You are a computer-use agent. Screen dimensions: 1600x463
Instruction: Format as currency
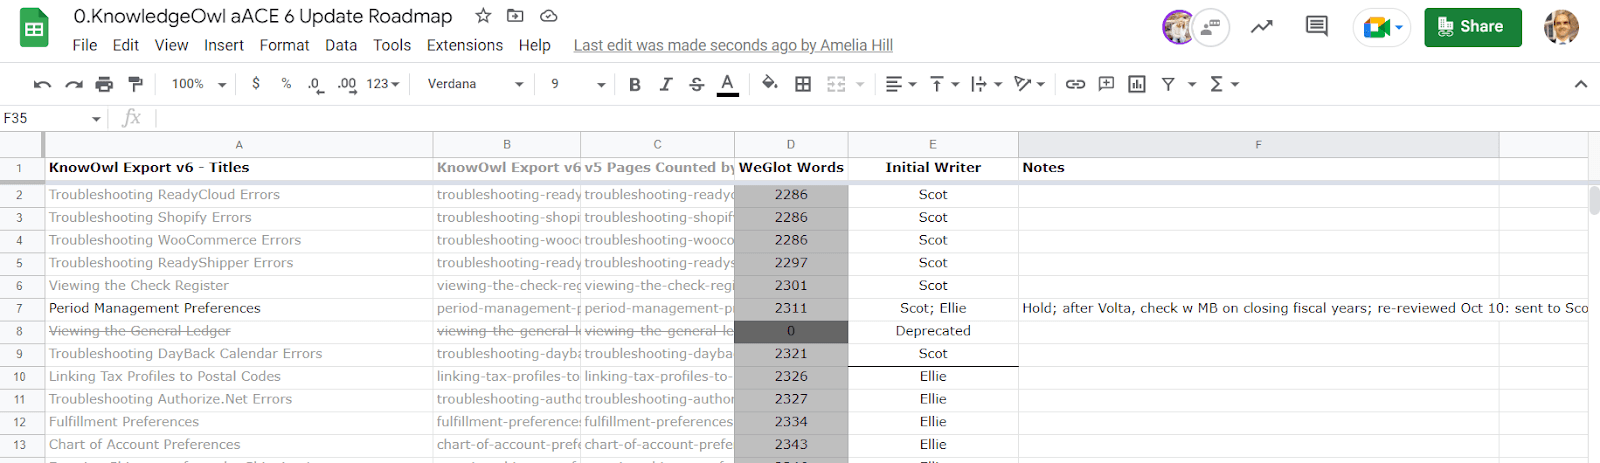pyautogui.click(x=256, y=84)
